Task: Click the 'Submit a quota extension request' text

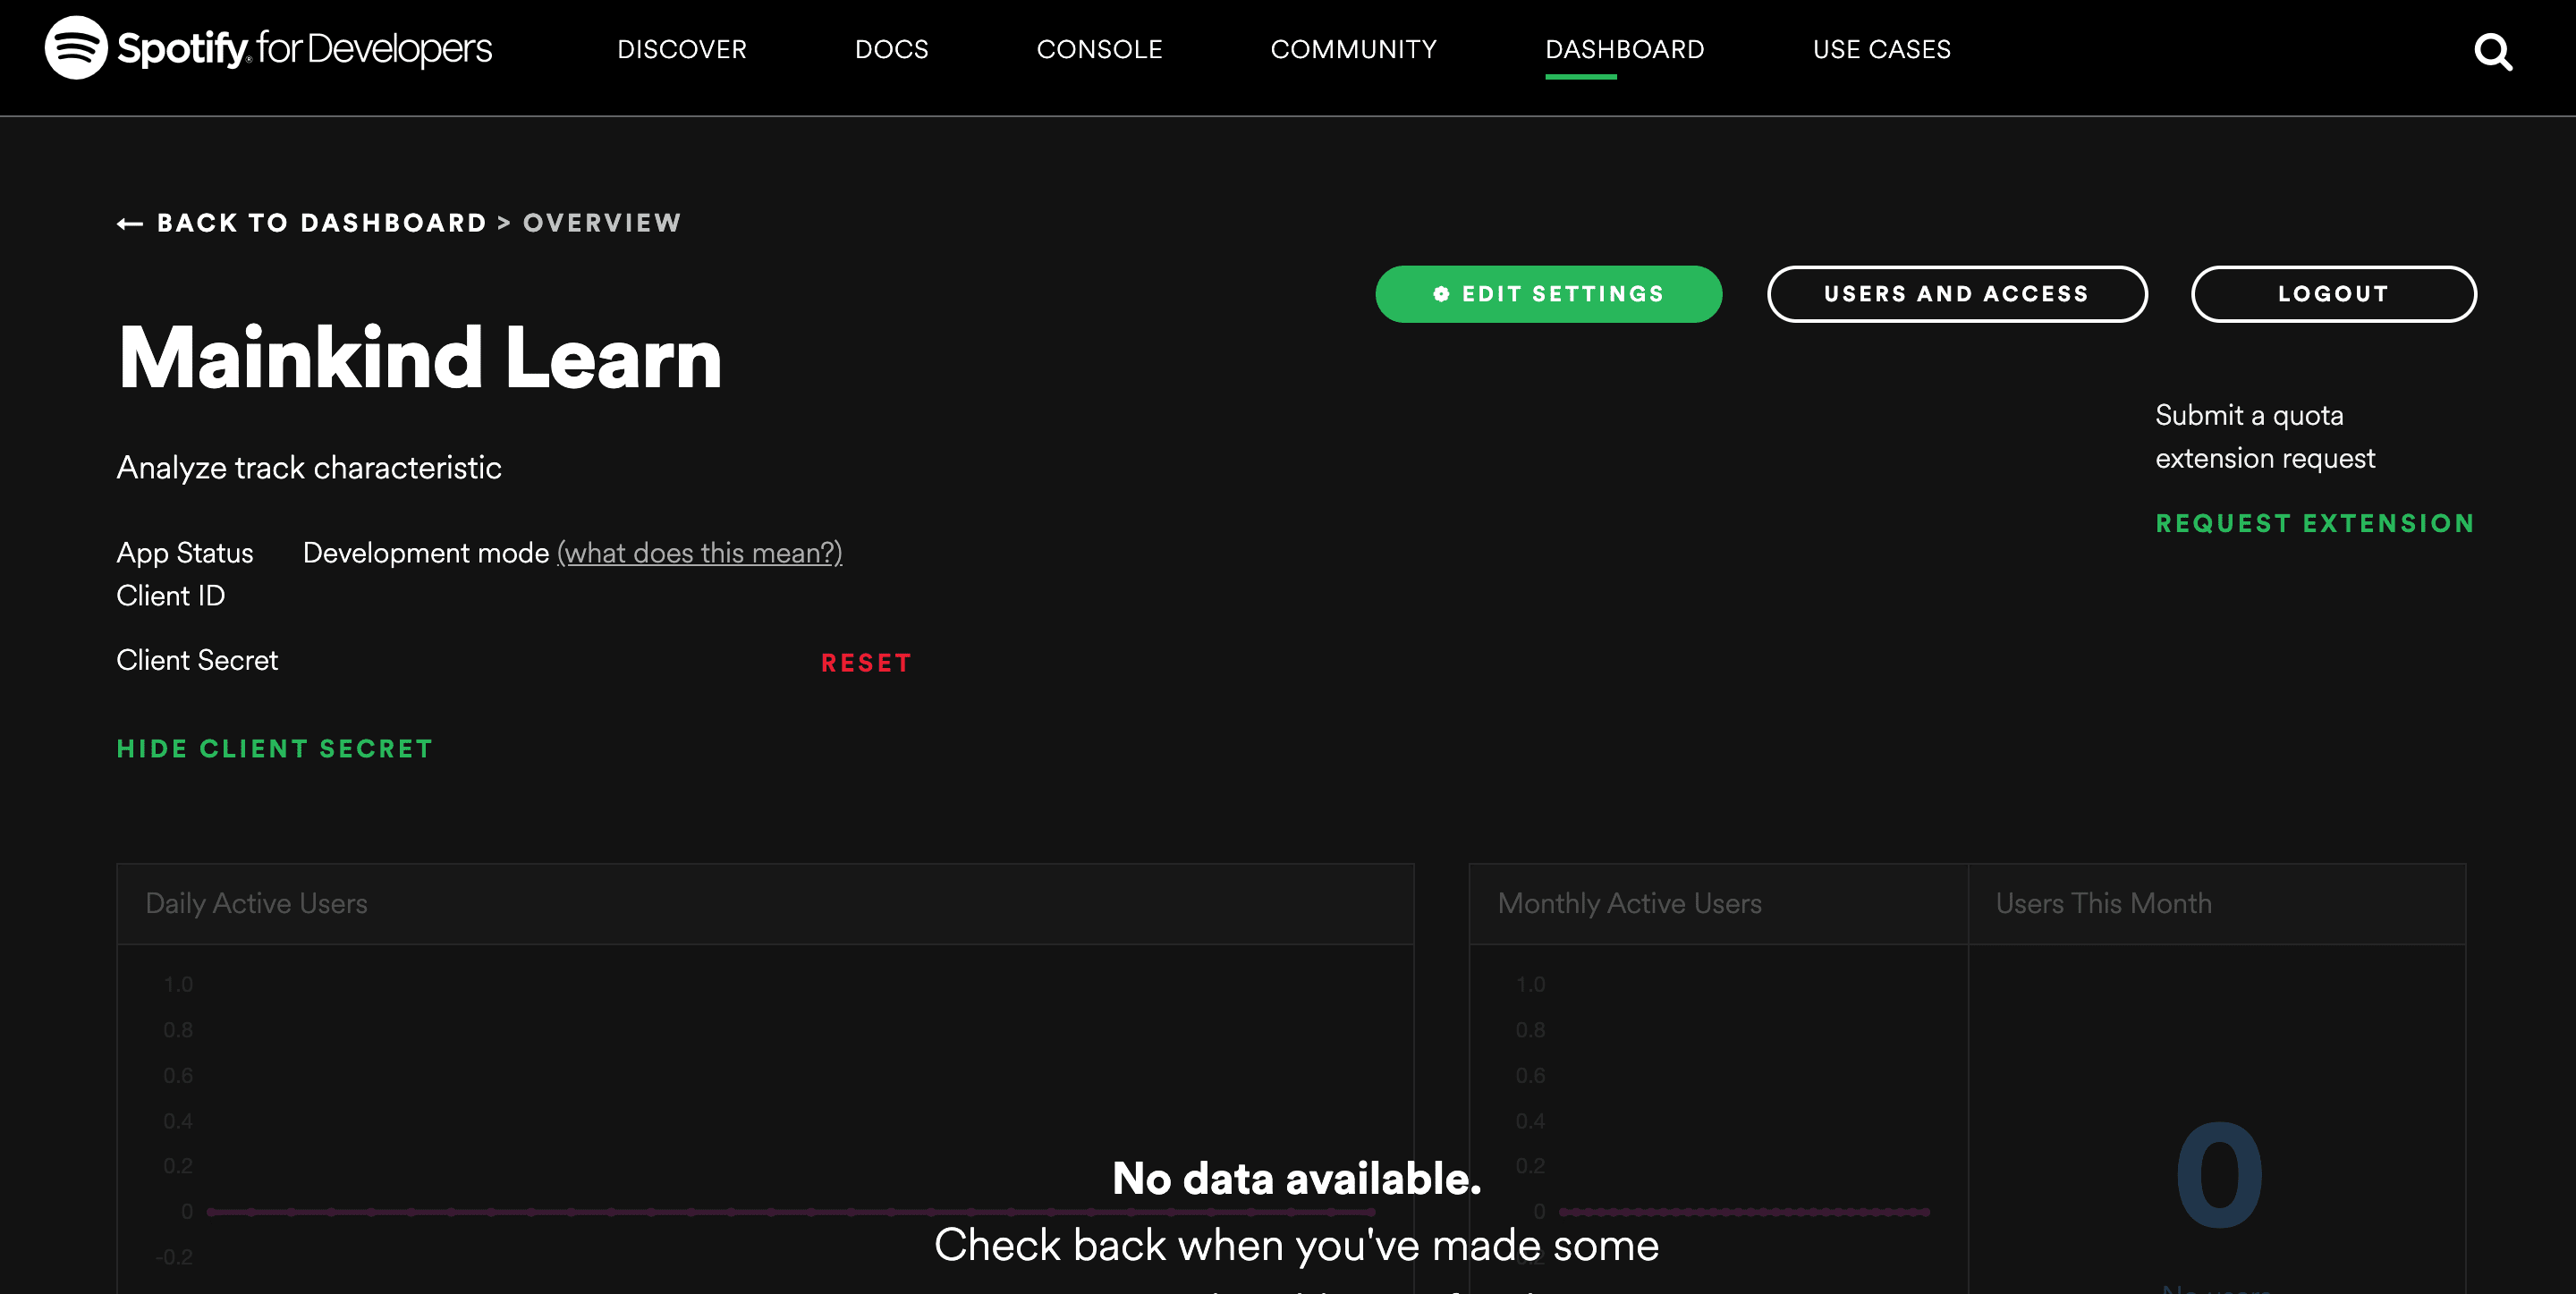Action: point(2265,437)
